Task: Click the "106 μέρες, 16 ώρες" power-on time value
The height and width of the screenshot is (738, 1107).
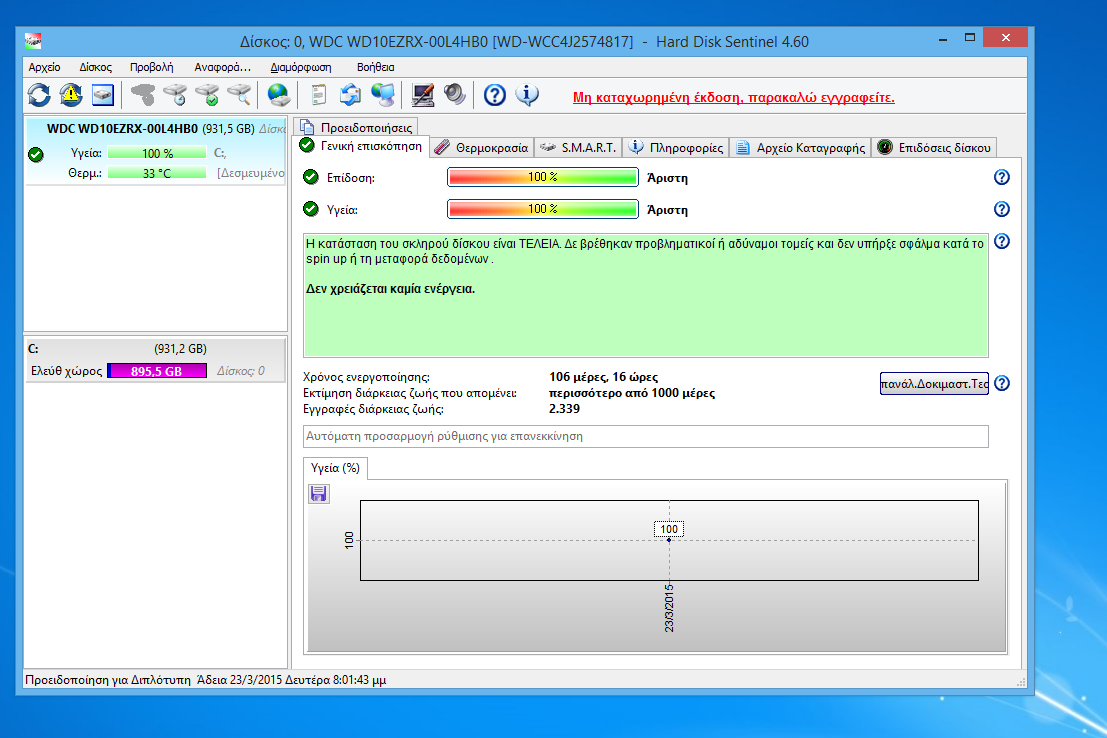Action: coord(604,377)
